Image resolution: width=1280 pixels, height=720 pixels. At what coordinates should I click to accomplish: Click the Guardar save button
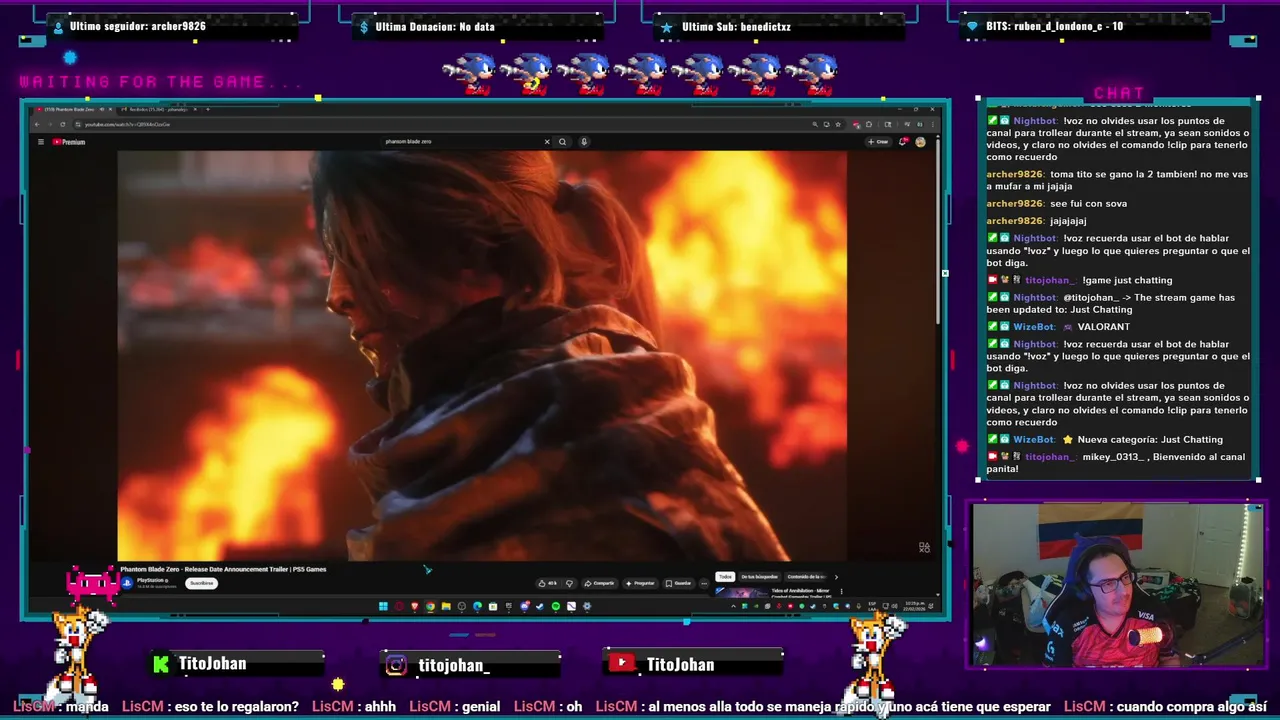679,583
